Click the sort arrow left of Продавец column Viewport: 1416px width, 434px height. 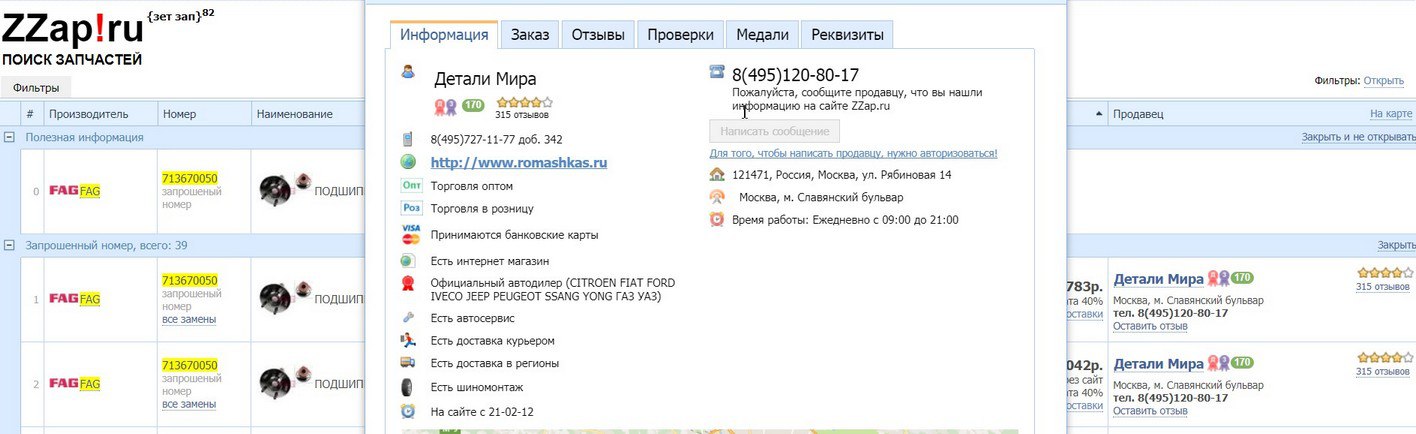[x=1100, y=114]
